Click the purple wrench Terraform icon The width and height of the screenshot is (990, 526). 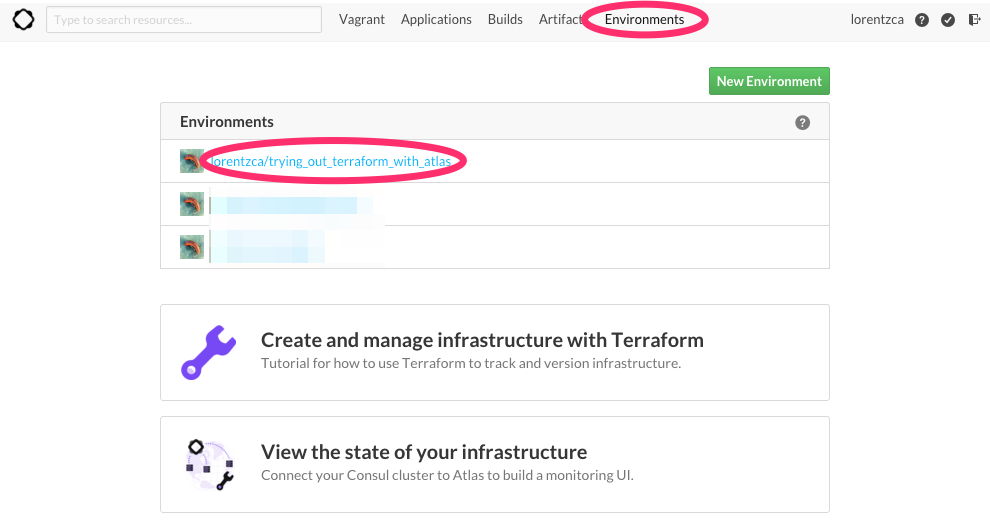(x=208, y=352)
